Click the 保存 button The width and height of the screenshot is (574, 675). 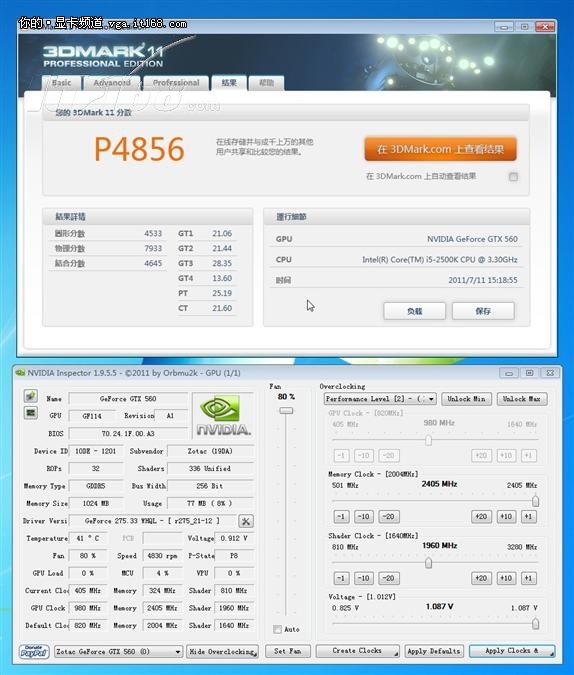pos(483,311)
